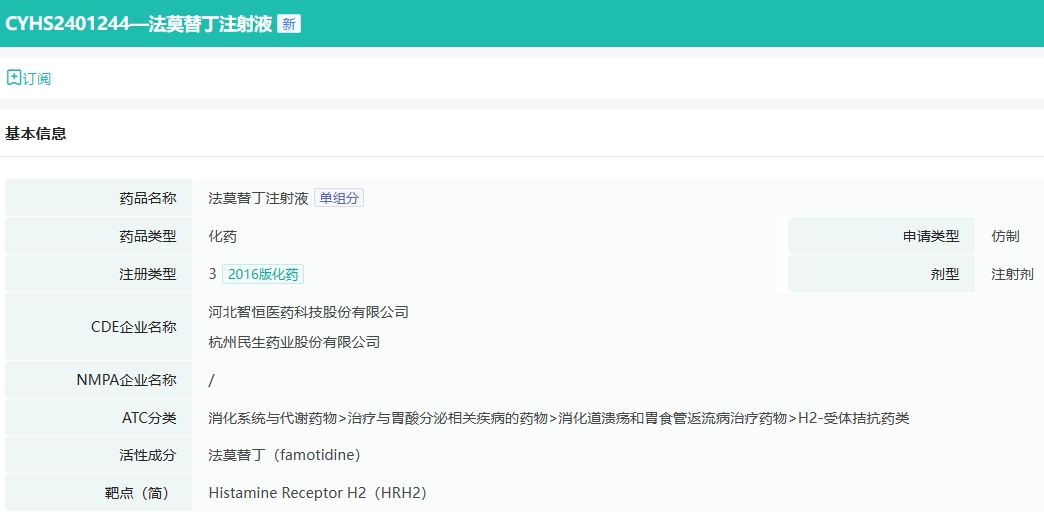Click the 靶点（简） row label

coord(140,493)
